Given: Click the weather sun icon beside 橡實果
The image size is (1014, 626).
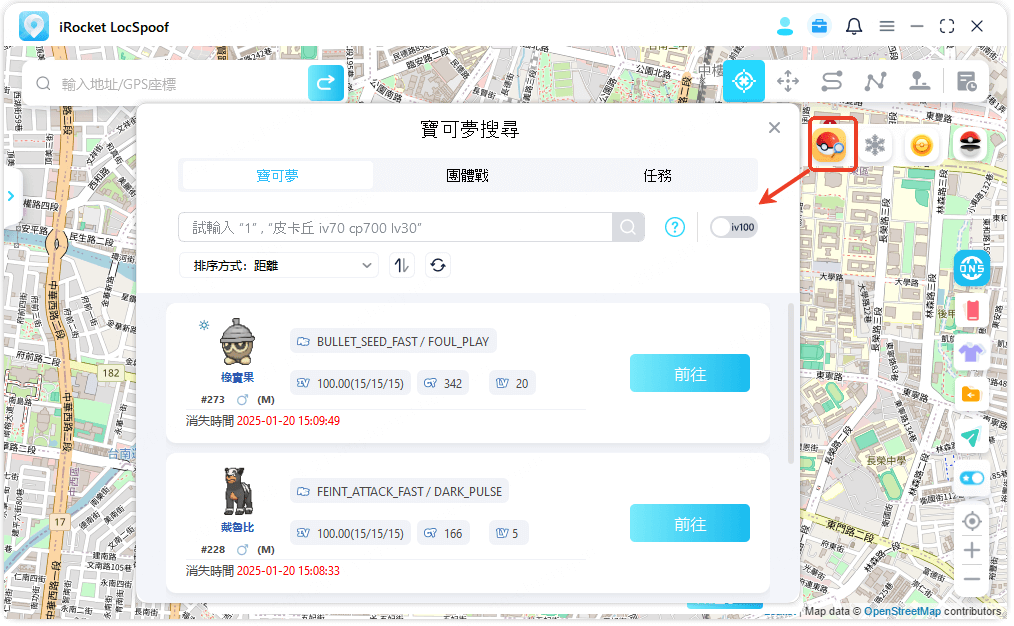Looking at the screenshot, I should pyautogui.click(x=204, y=325).
